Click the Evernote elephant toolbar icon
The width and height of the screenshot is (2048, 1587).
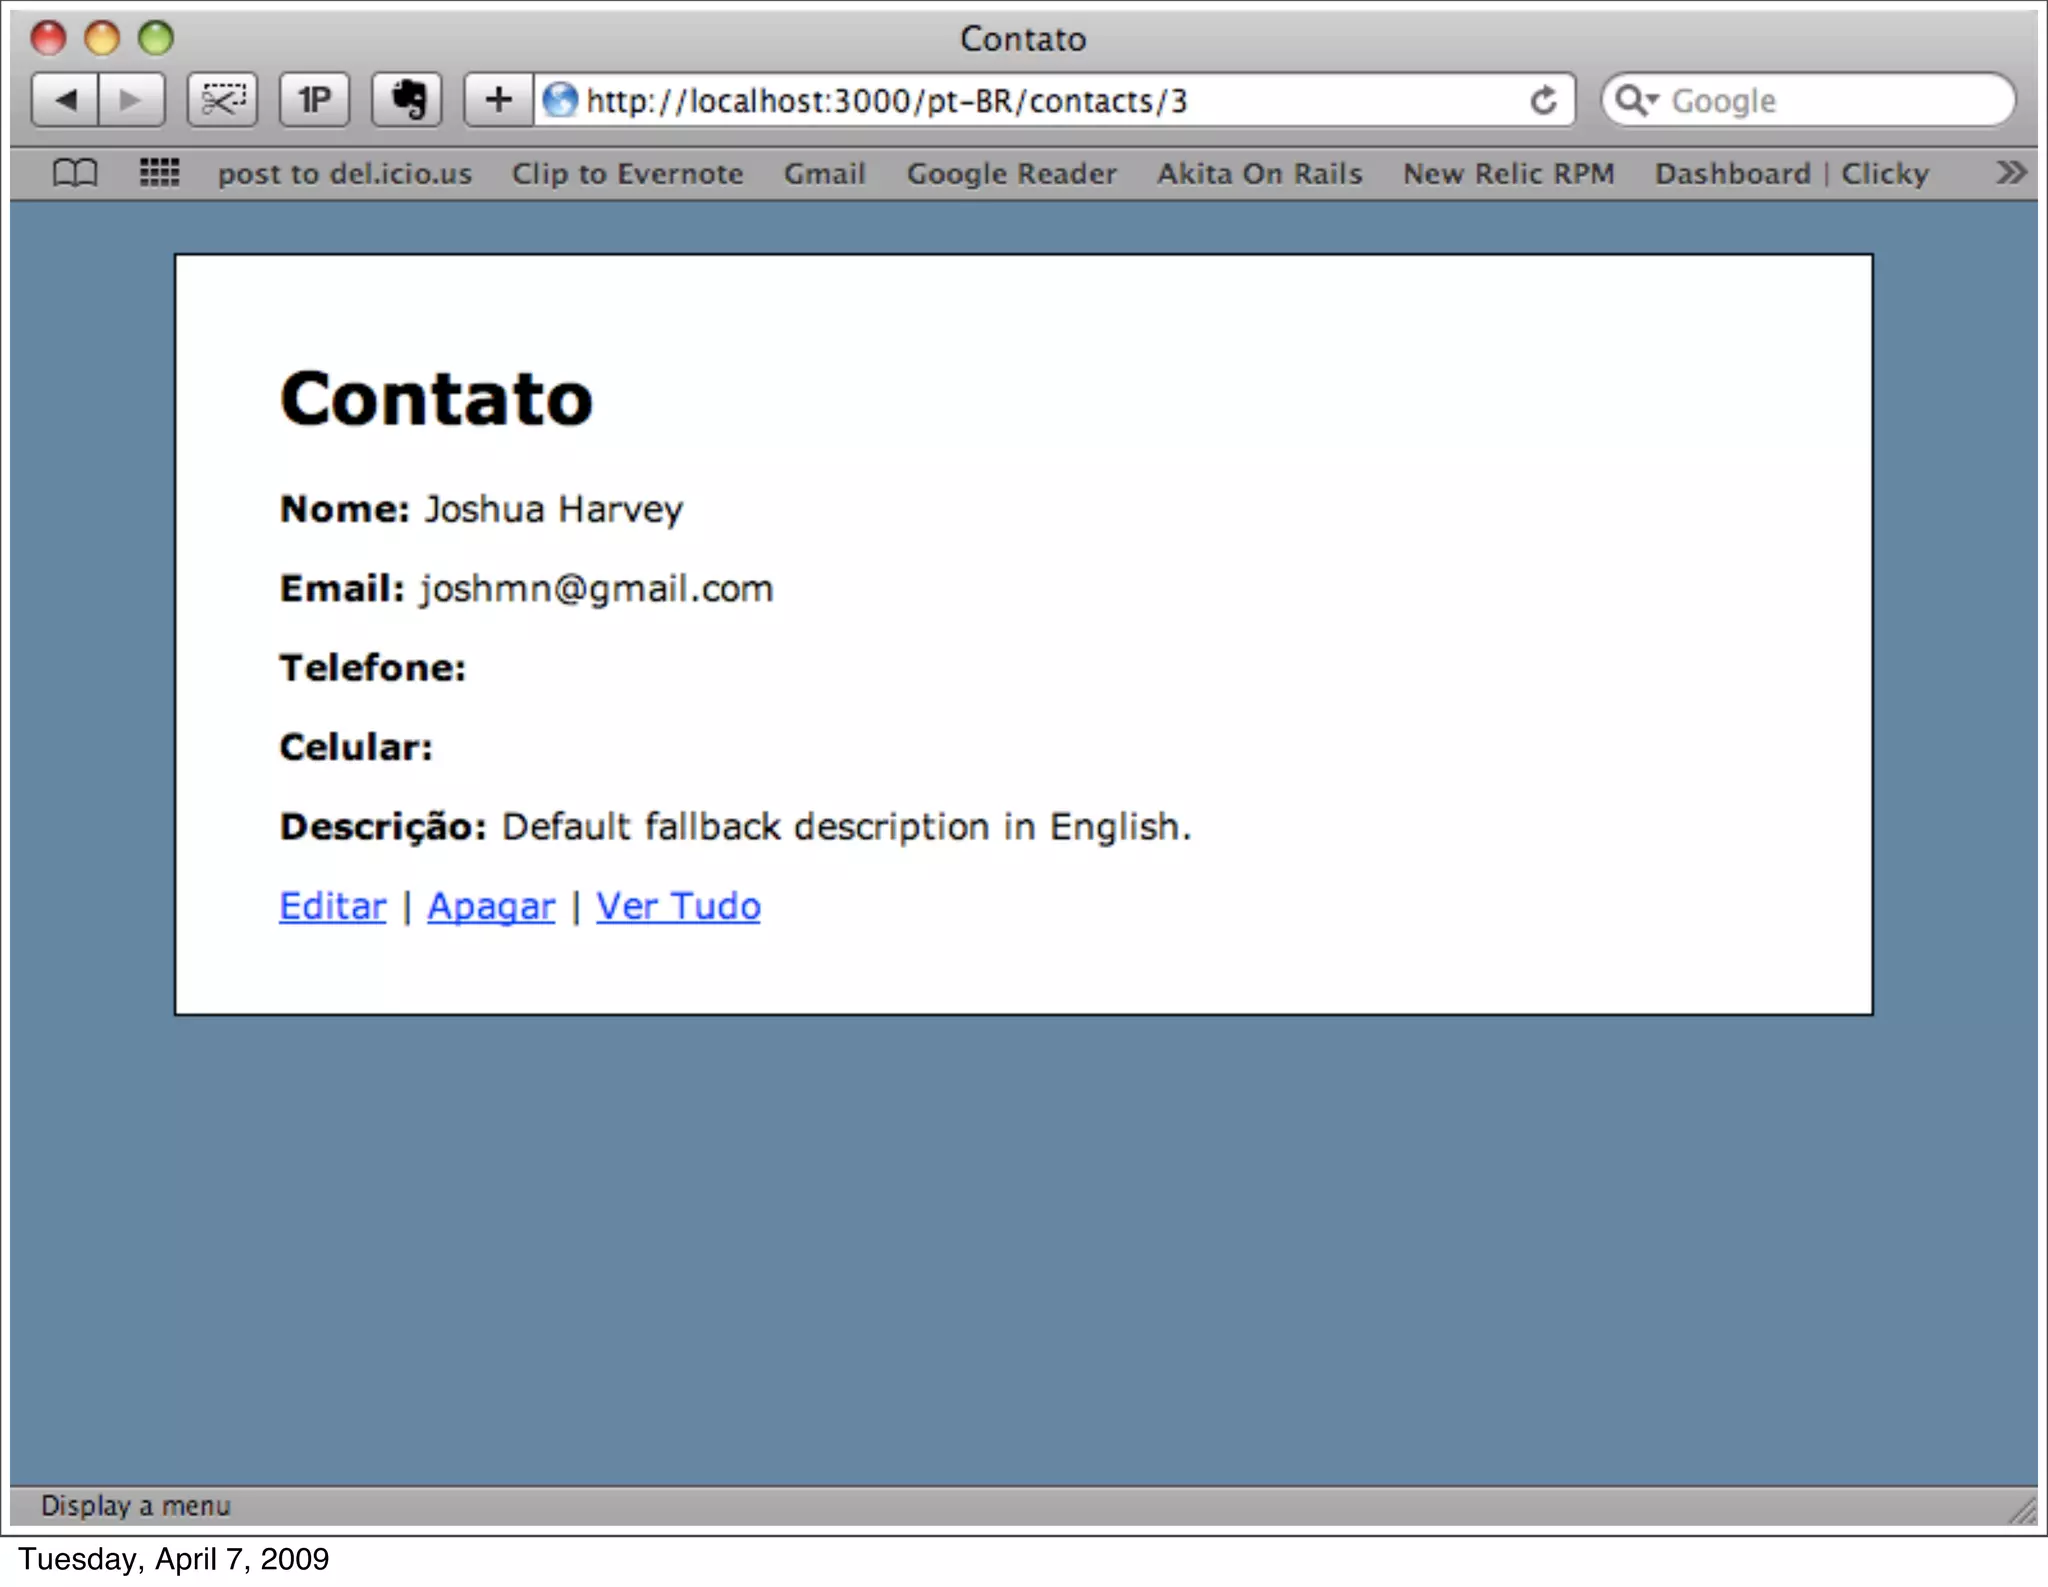[407, 100]
